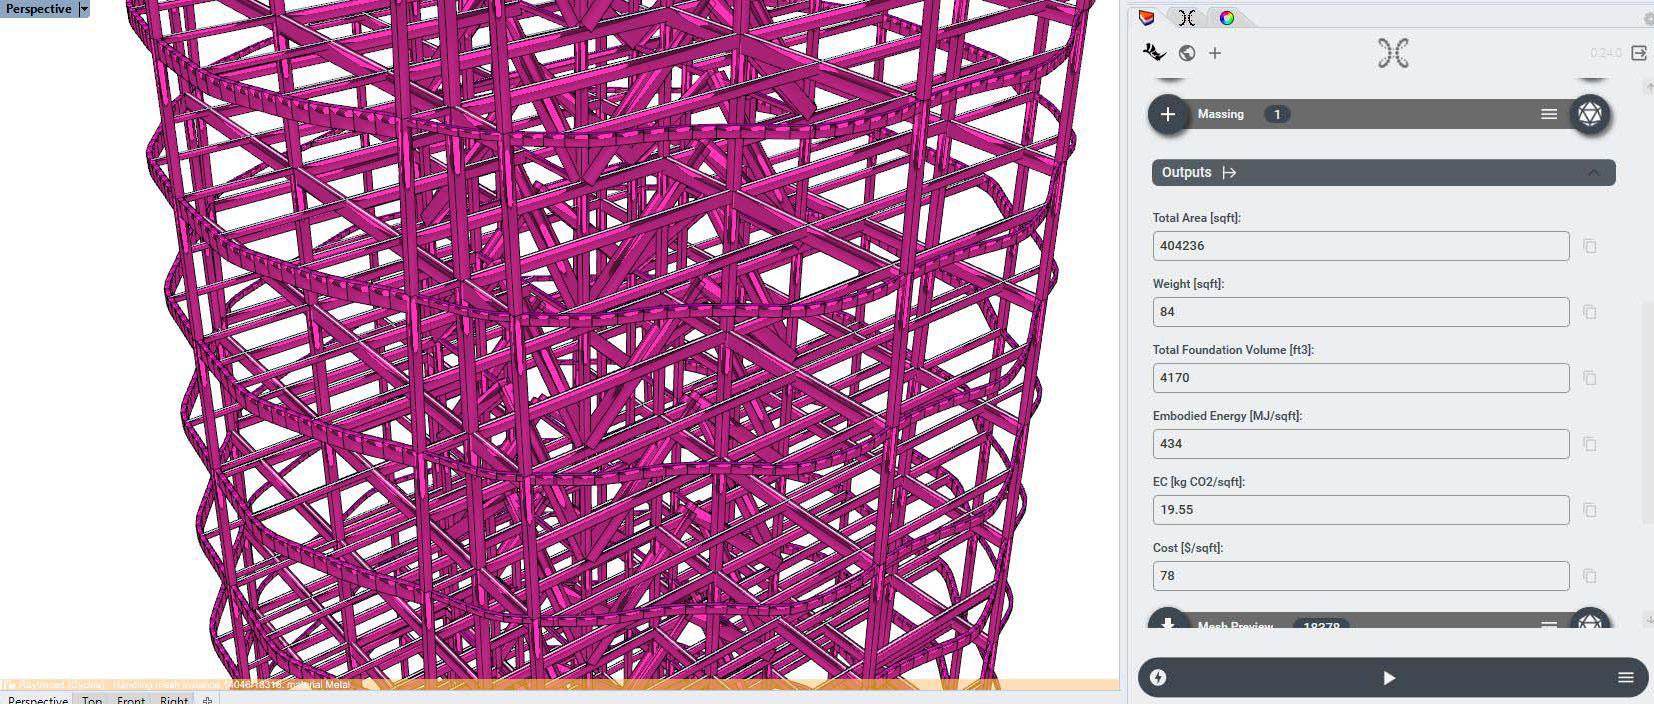Open the Perspective viewport title dropdown arrow
Image resolution: width=1654 pixels, height=704 pixels.
[84, 9]
